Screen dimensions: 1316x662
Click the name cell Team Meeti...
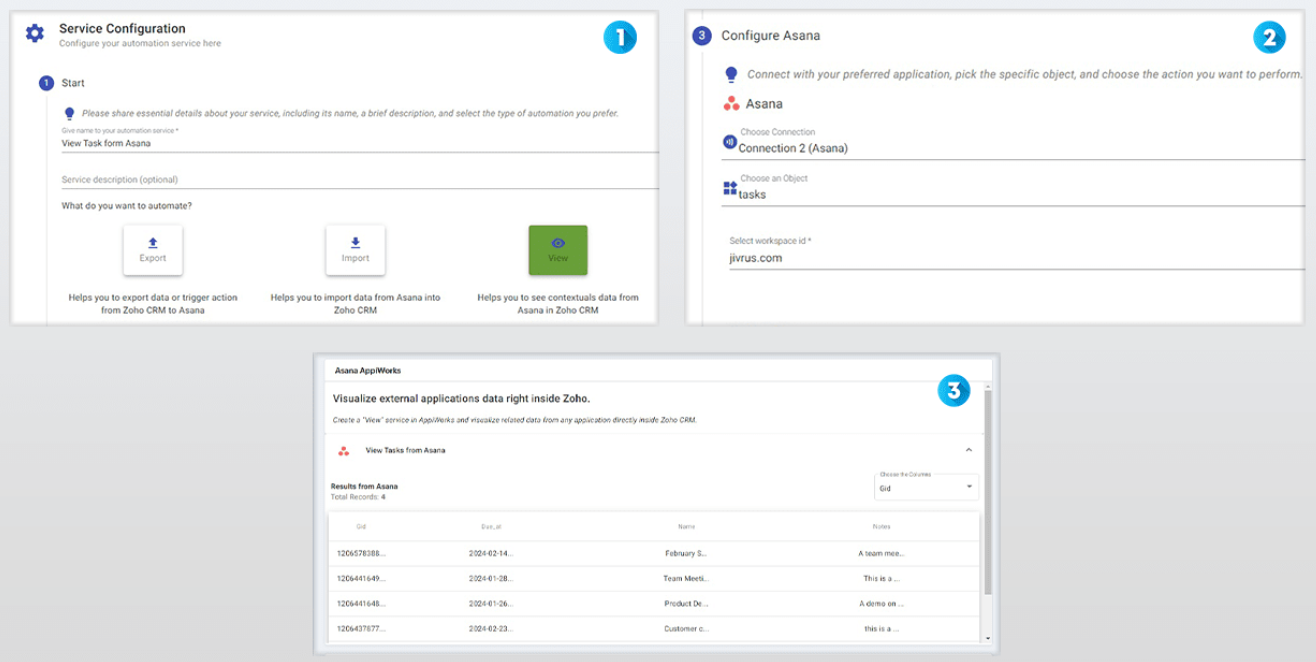tap(686, 578)
